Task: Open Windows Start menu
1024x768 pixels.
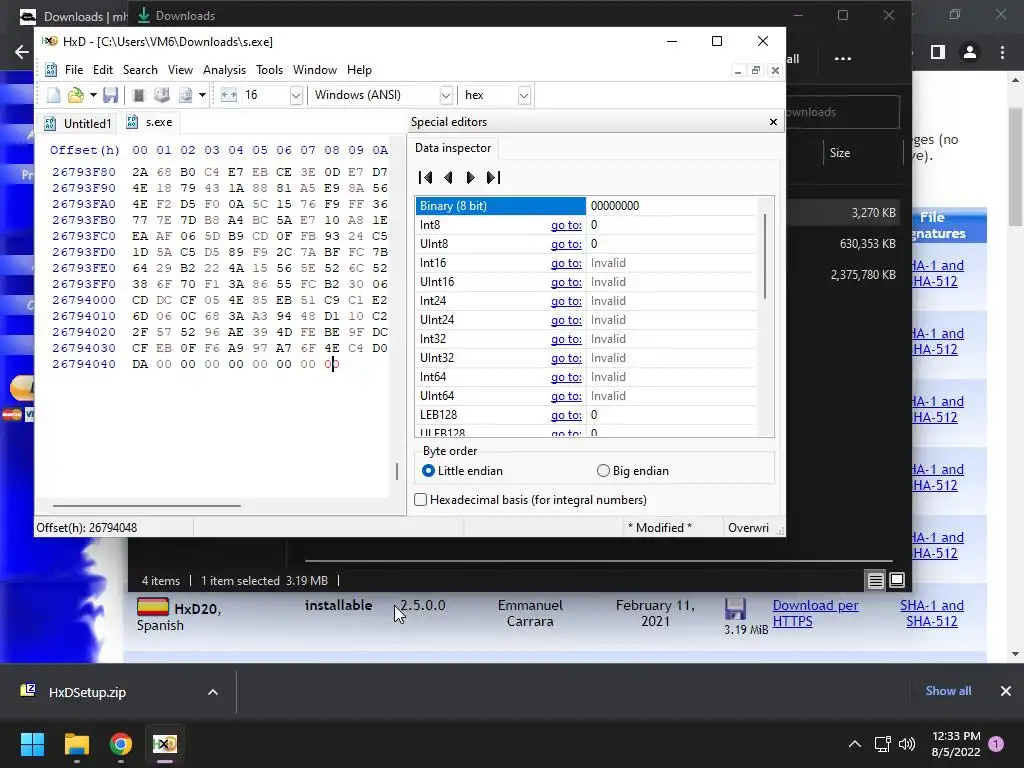Action: [32, 744]
